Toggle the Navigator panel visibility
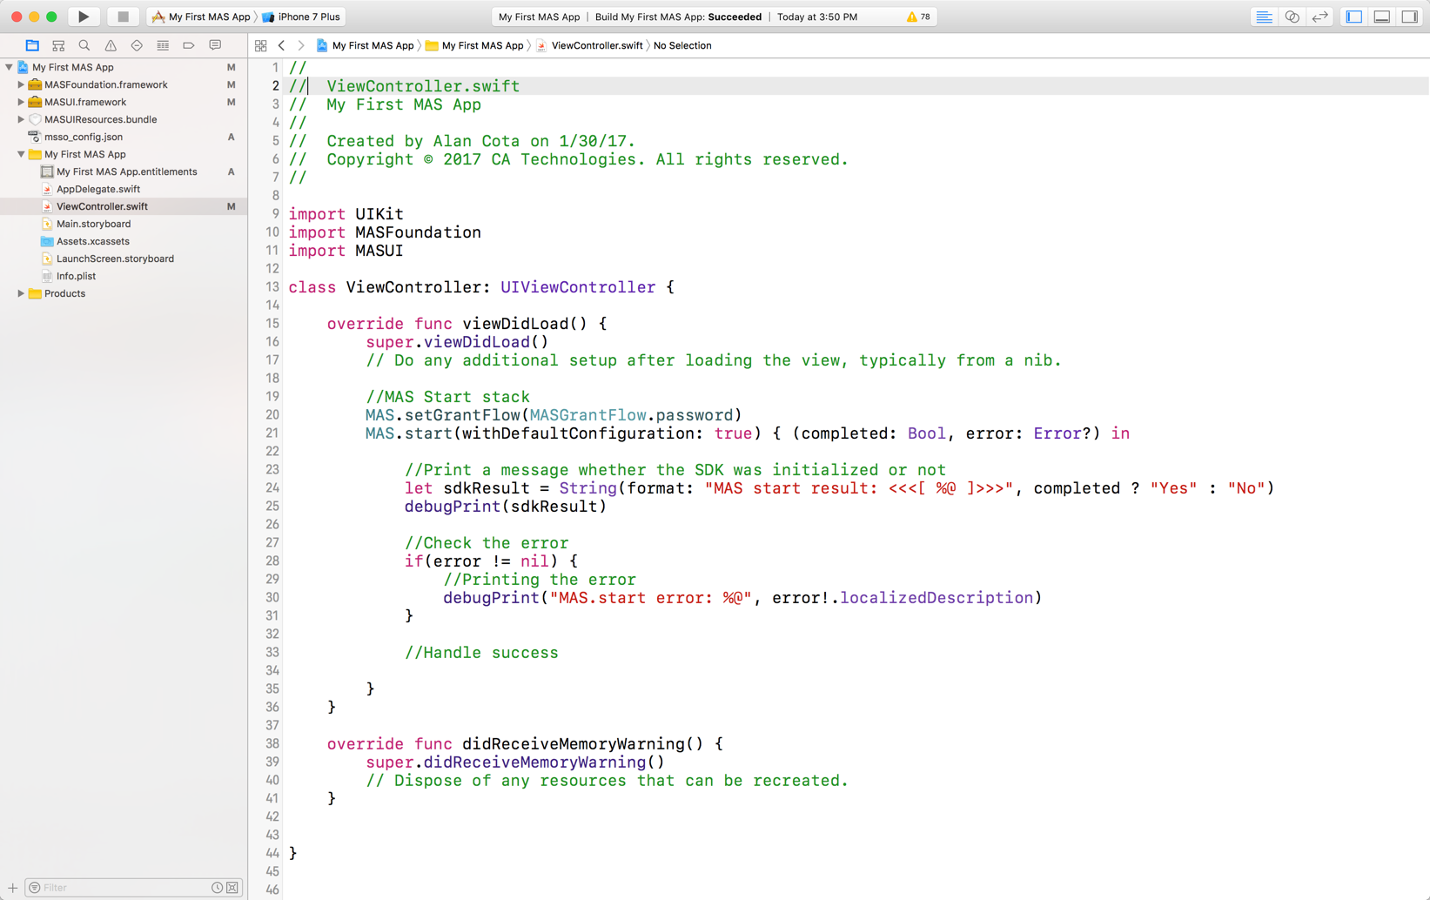This screenshot has width=1430, height=900. (x=1354, y=17)
